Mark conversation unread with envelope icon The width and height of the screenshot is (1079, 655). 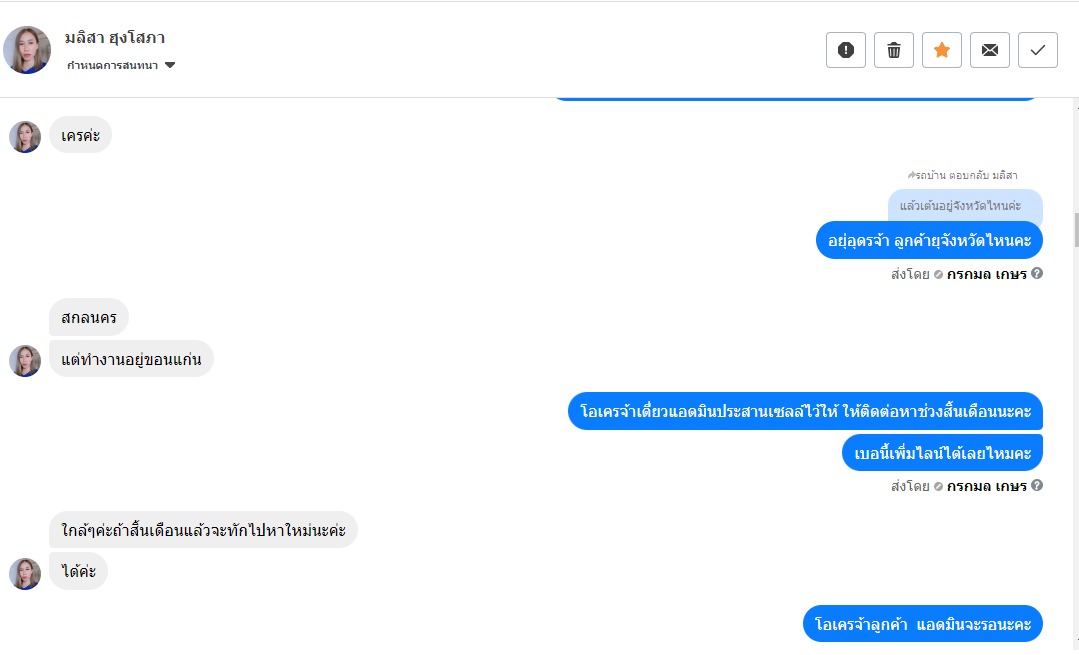[990, 50]
